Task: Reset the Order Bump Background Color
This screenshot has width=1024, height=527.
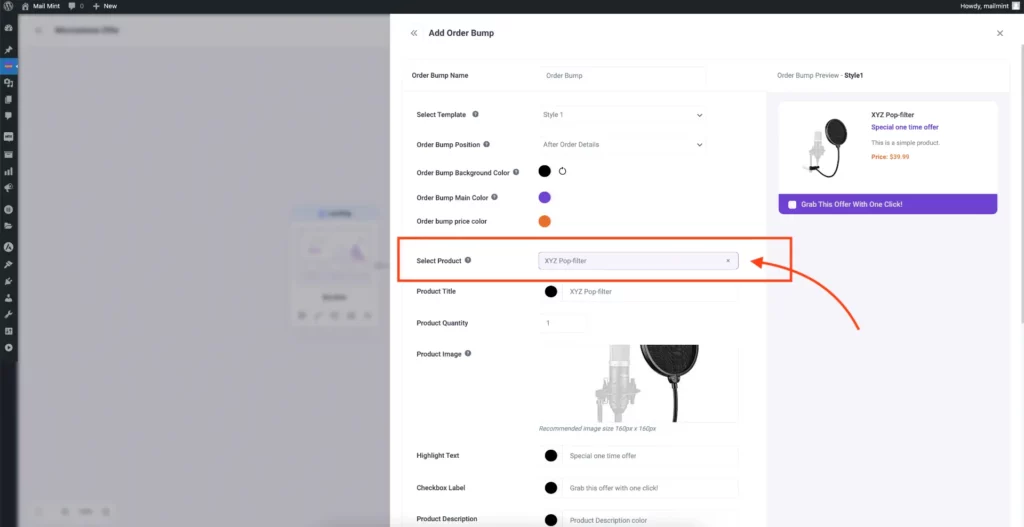Action: [x=562, y=171]
